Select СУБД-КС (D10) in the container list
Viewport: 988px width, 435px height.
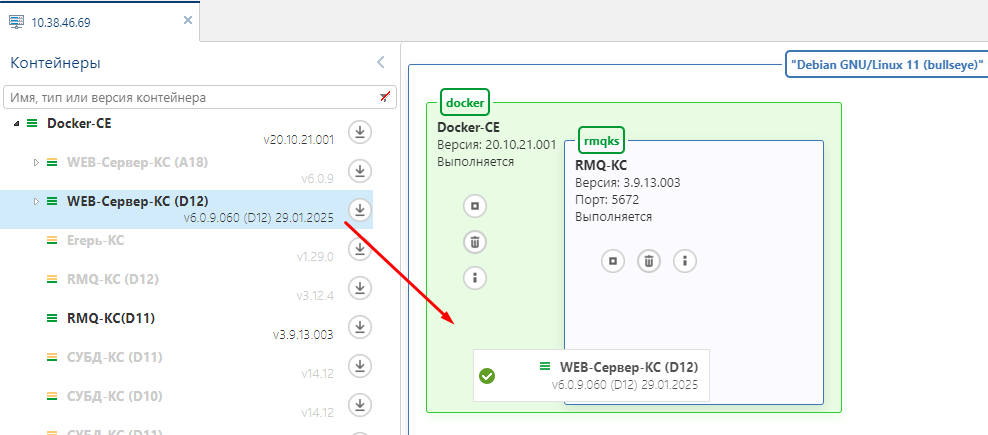tap(115, 397)
